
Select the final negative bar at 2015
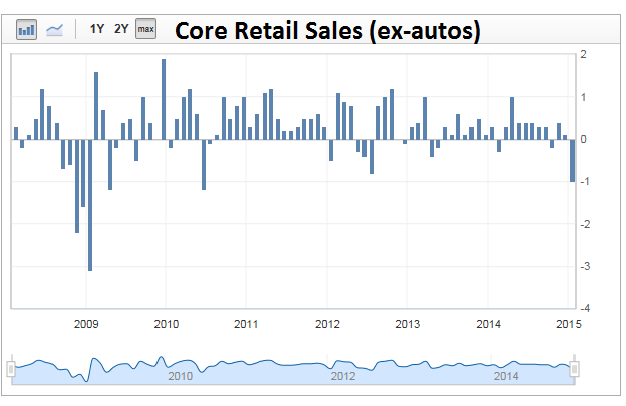[x=572, y=160]
